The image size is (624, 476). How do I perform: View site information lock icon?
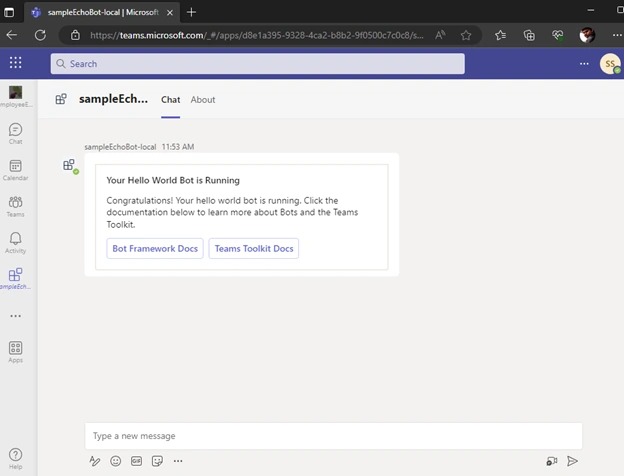(75, 35)
